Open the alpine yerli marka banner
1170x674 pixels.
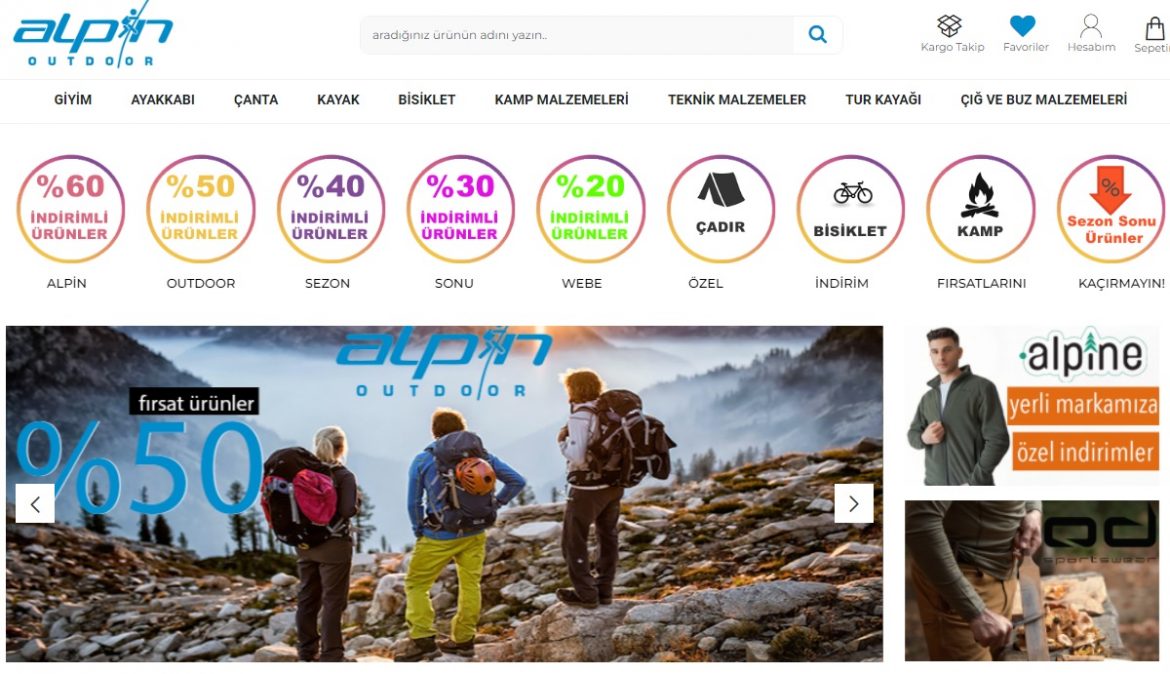[1033, 405]
